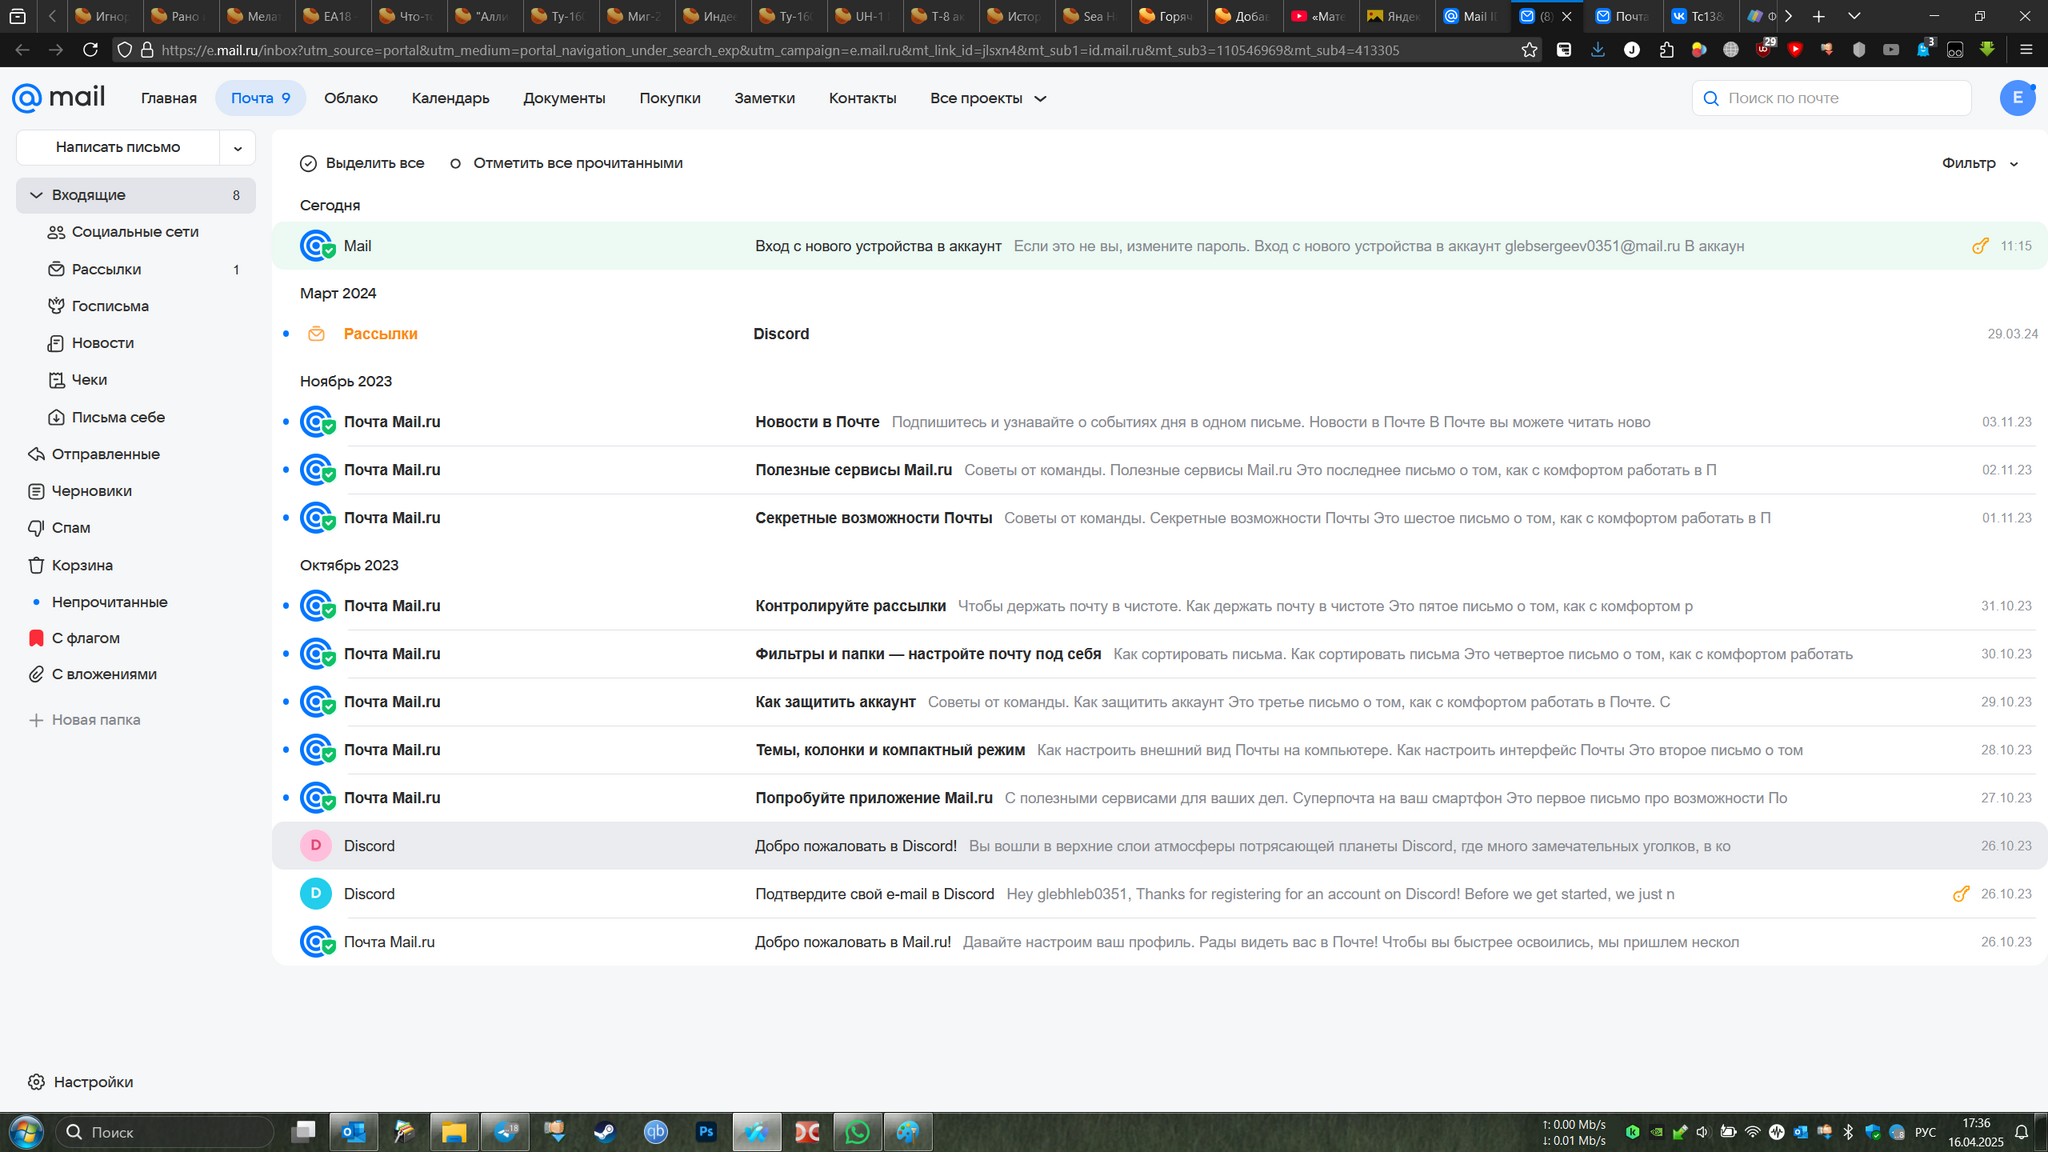Viewport: 2048px width, 1152px height.
Task: Click the Написать письмо button
Action: point(118,147)
